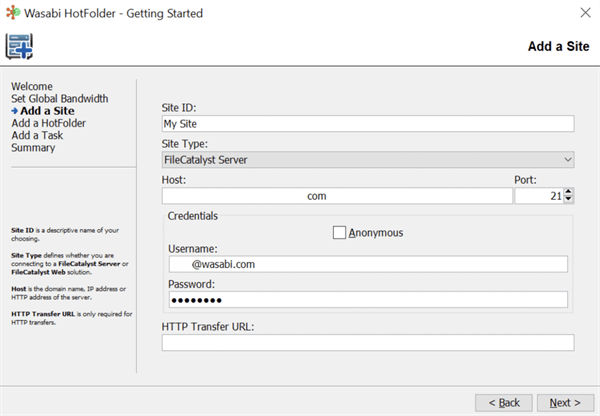Select the Add a HotFolder step
This screenshot has width=600, height=416.
point(48,123)
